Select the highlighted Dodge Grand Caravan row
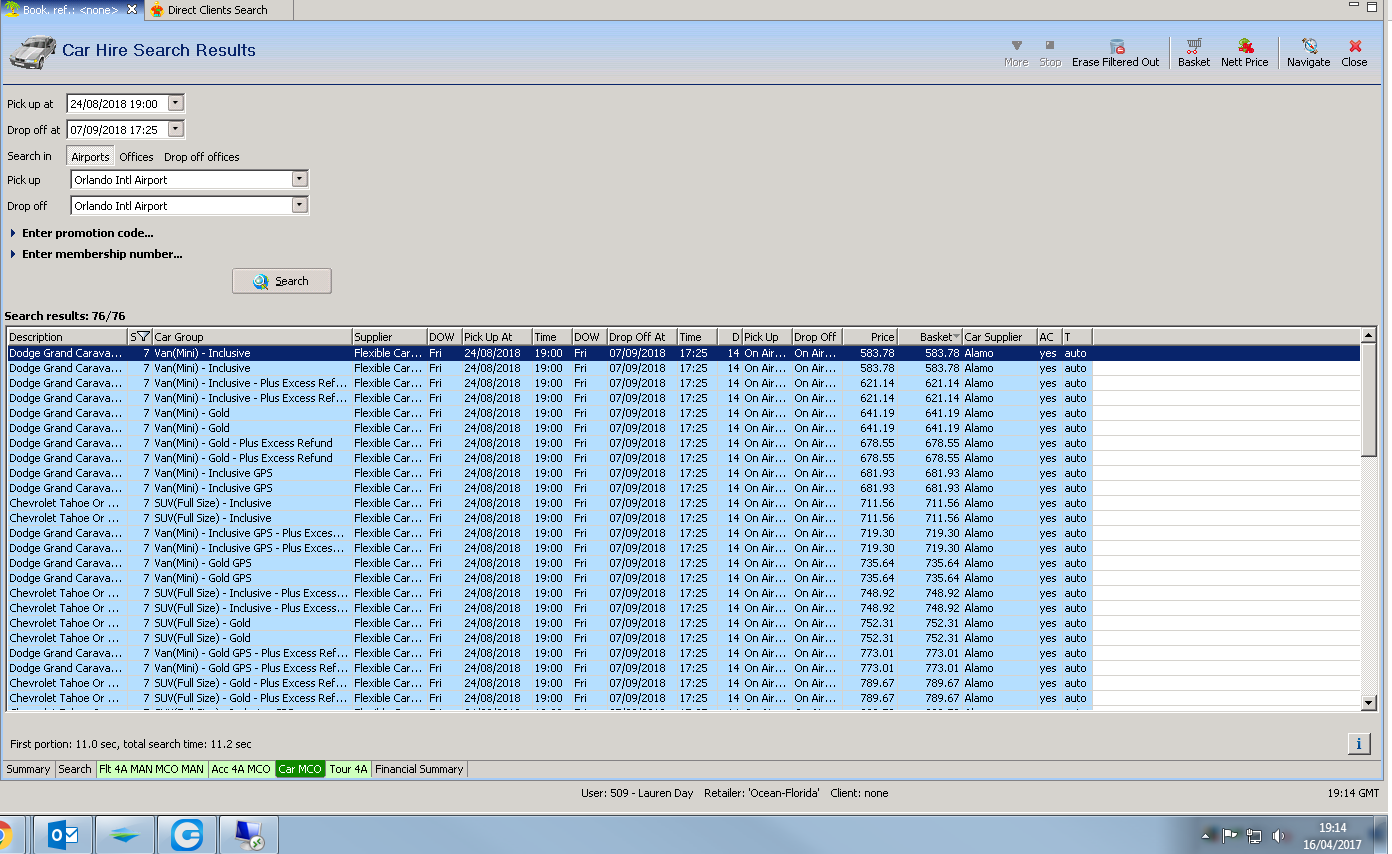Image resolution: width=1392 pixels, height=854 pixels. point(683,353)
